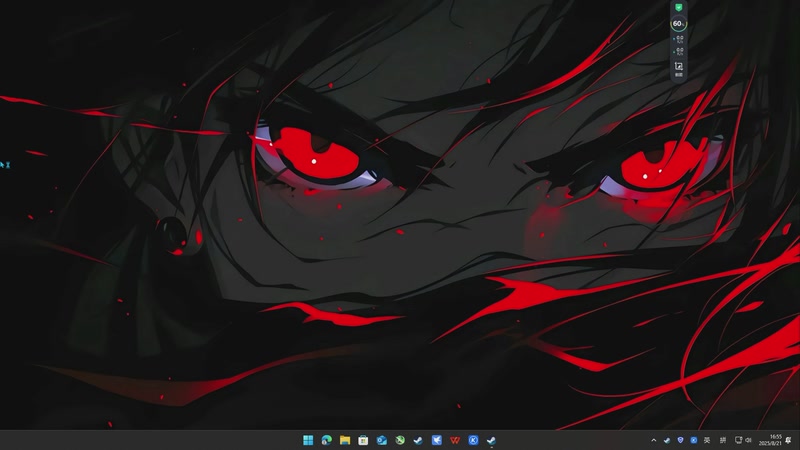Click the 60% memory usage ring

click(679, 23)
